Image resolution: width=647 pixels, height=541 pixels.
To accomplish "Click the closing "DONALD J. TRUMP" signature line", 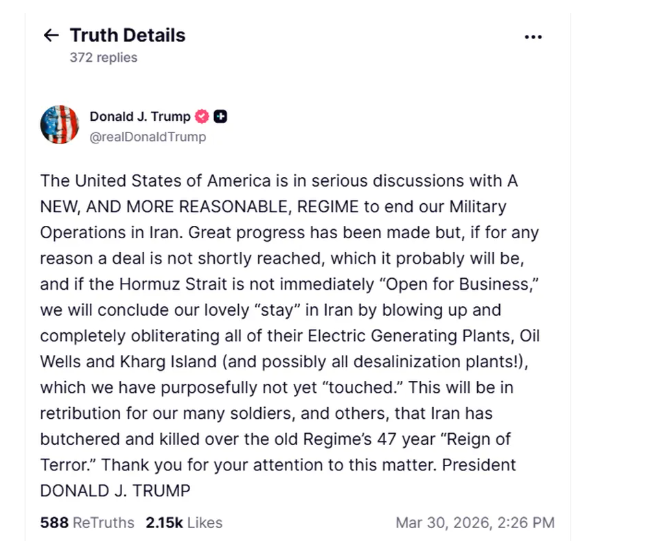I will click(x=113, y=491).
